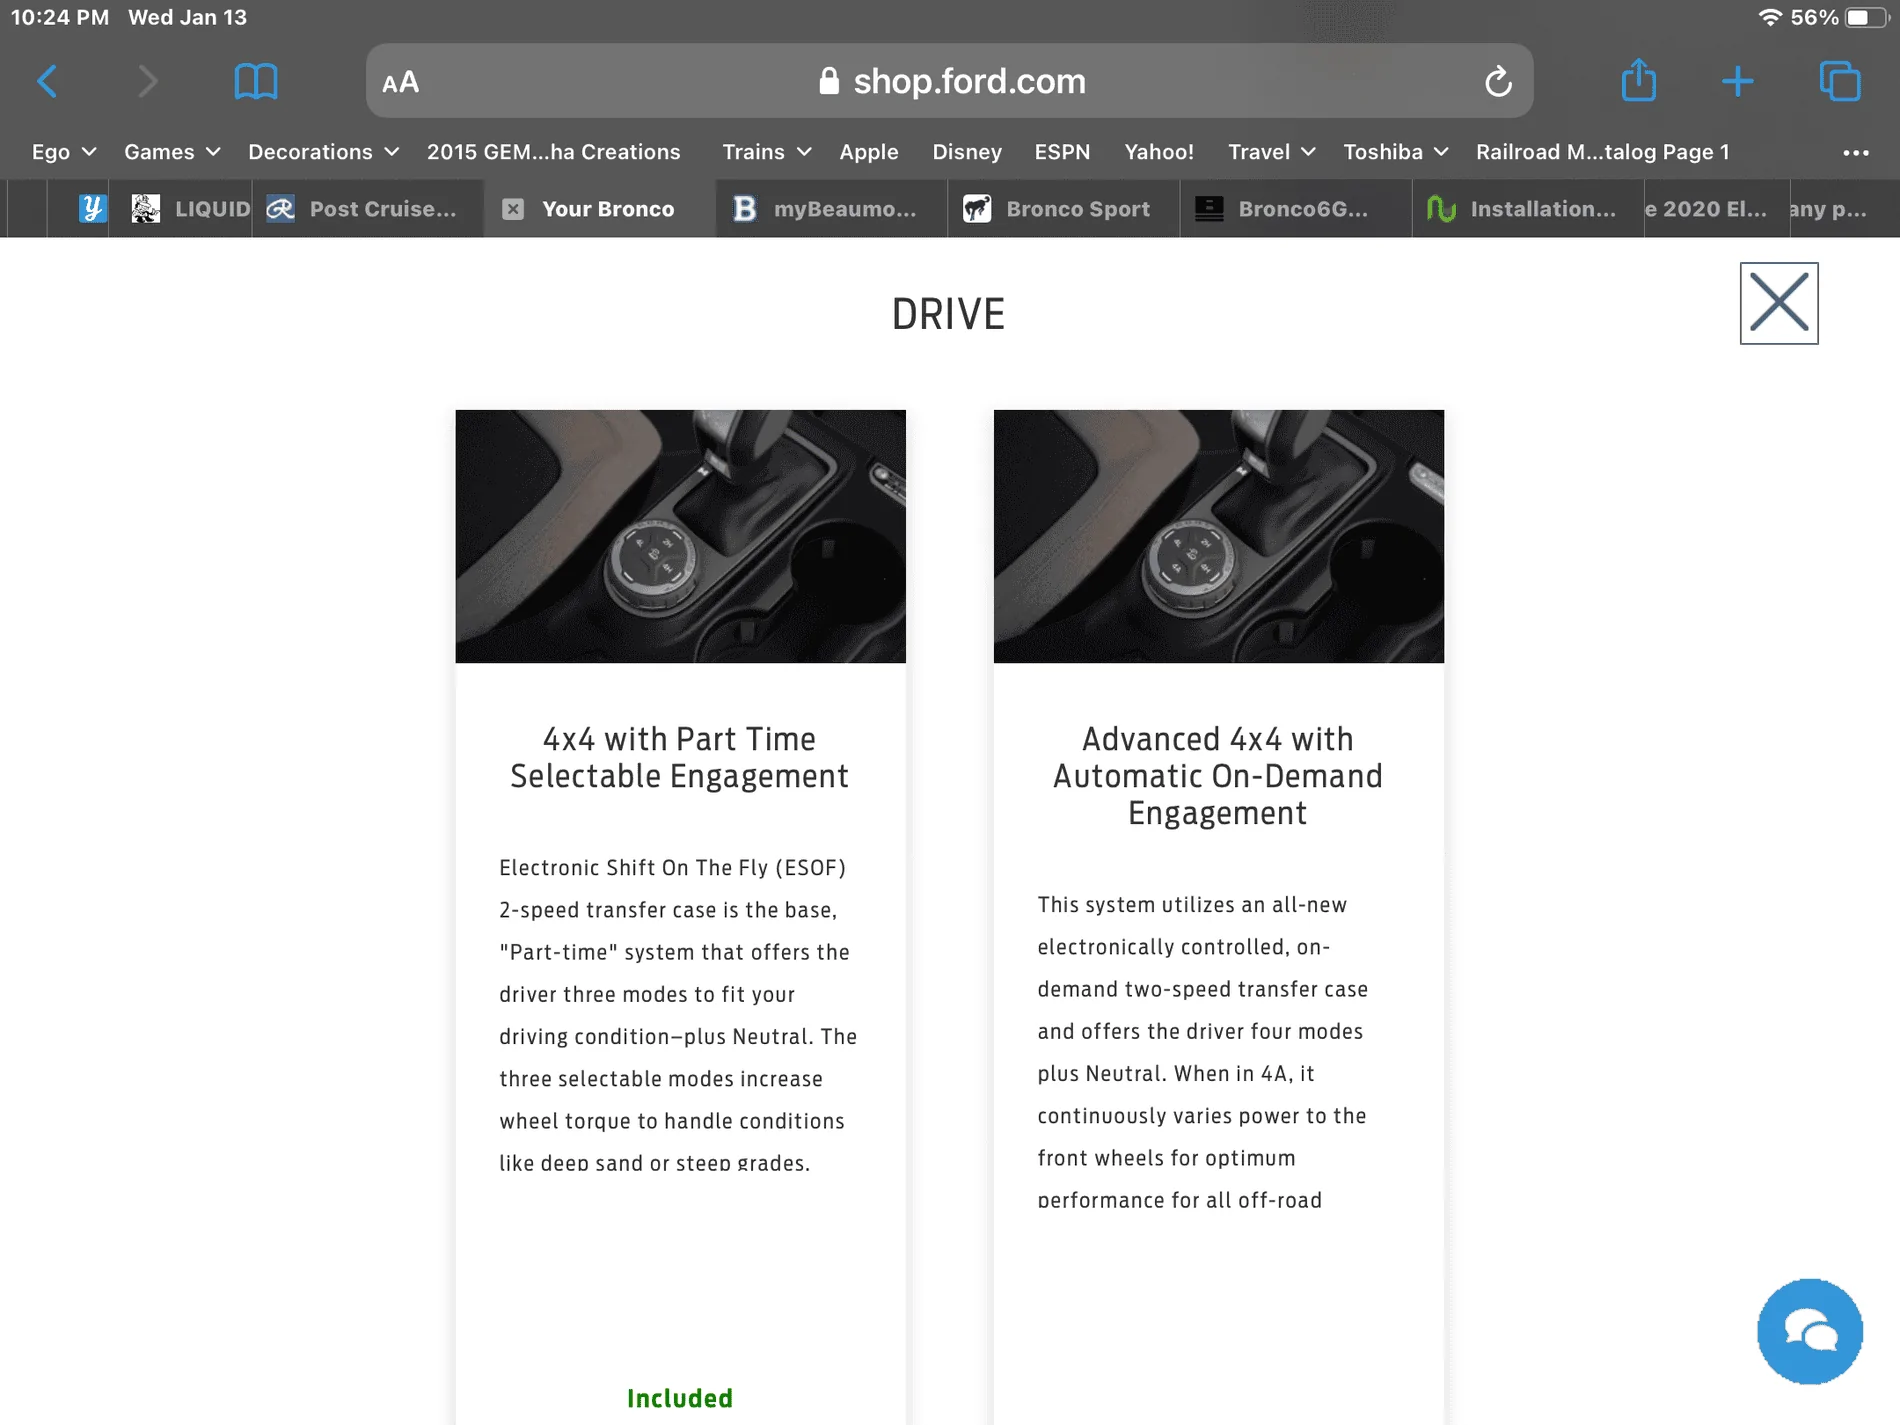Tap the reload page icon
Viewport: 1900px width, 1425px height.
click(1498, 81)
